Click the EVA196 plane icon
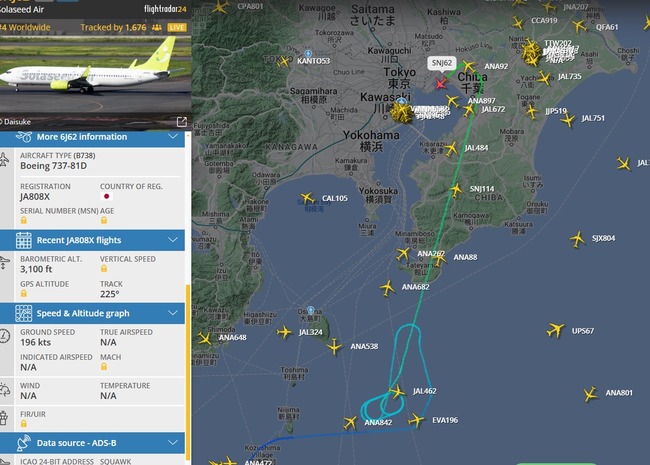 tap(416, 420)
